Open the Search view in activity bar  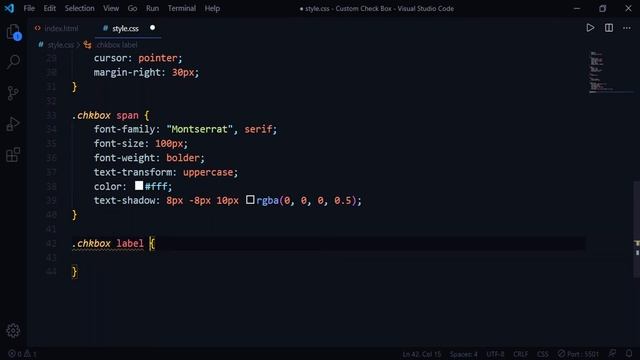(x=13, y=62)
